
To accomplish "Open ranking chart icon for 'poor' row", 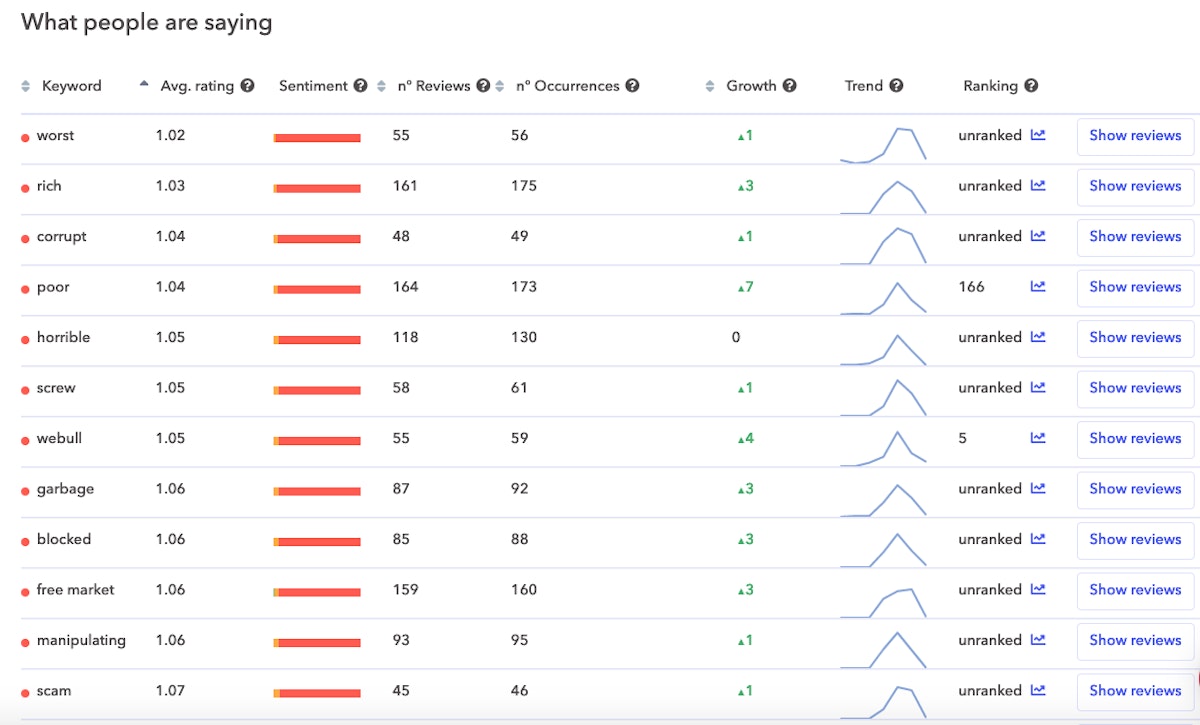I will [1038, 287].
